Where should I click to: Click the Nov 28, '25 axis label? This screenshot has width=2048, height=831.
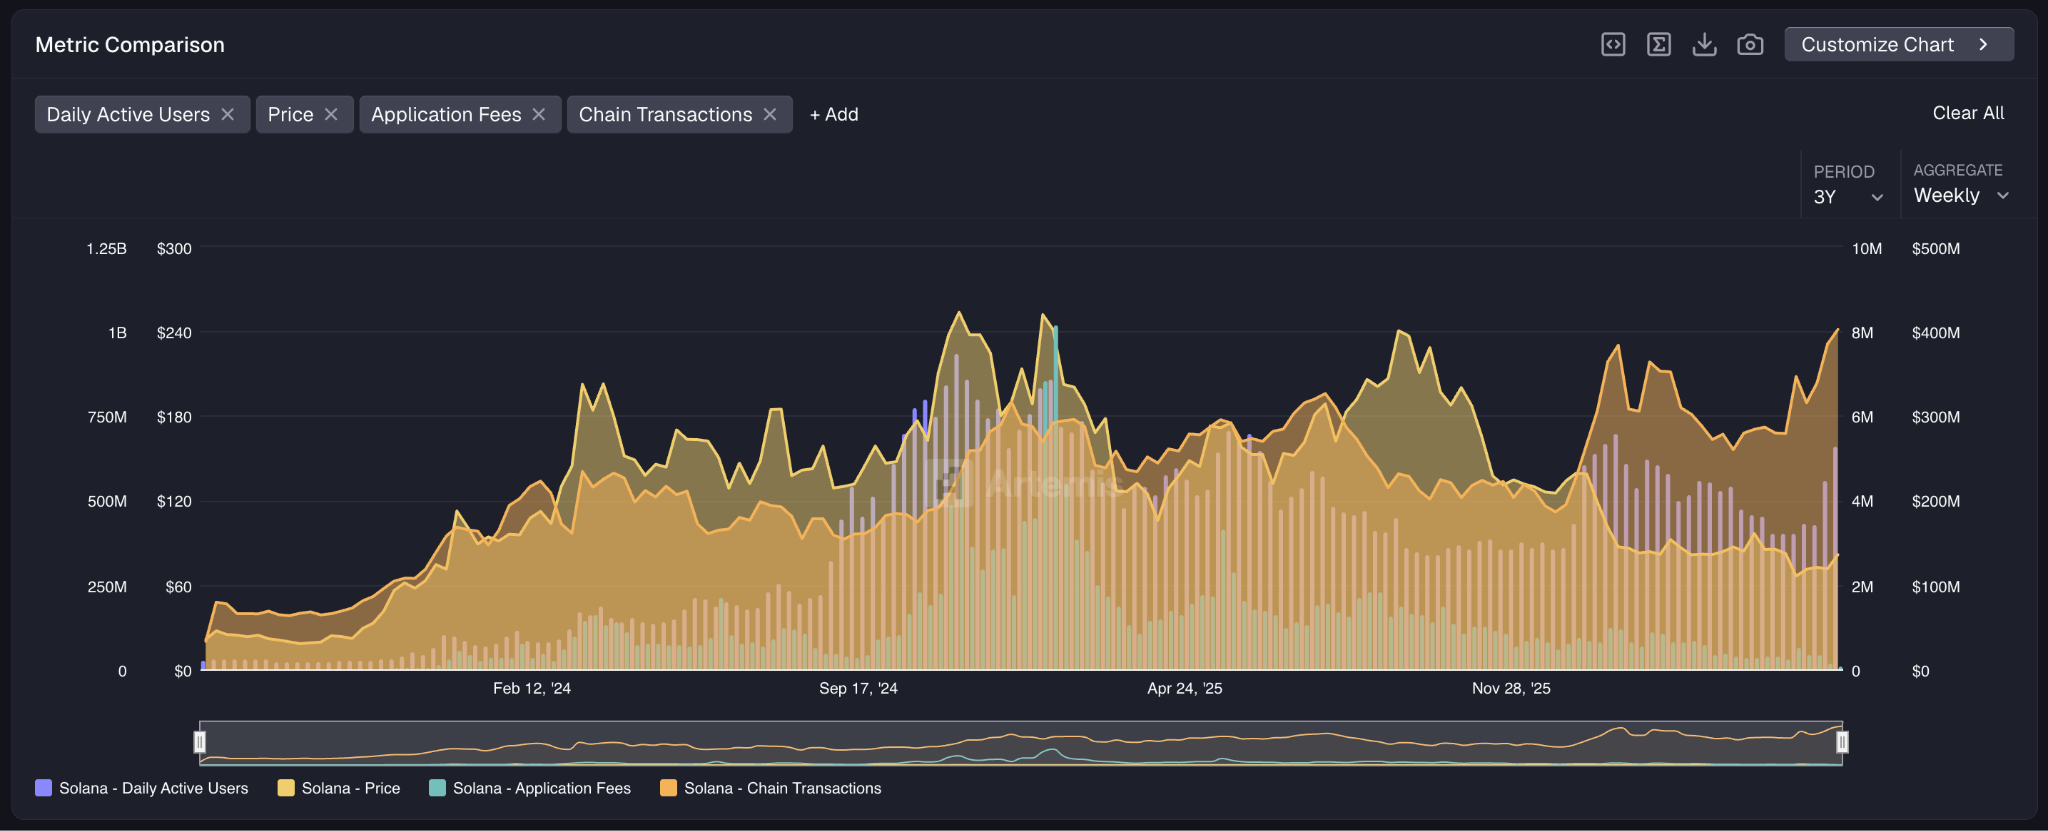point(1511,688)
